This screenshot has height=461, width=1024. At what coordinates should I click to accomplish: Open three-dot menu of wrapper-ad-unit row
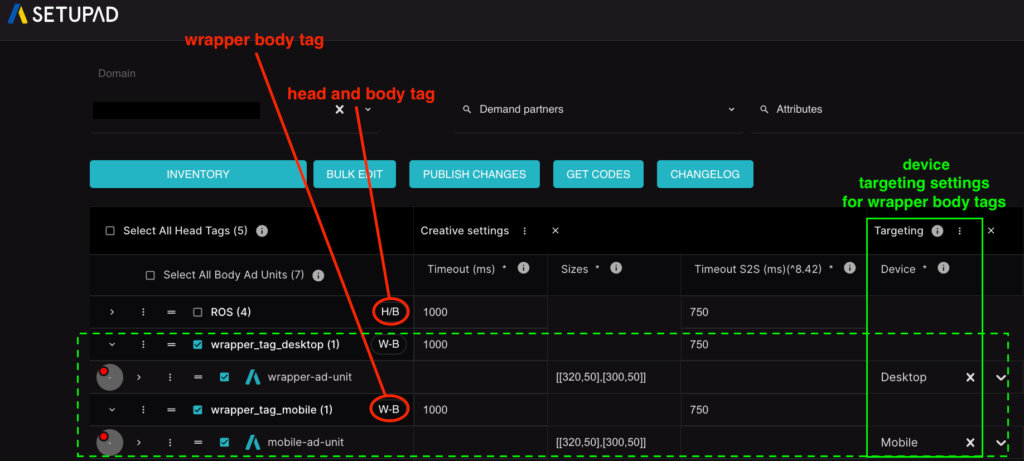[x=170, y=377]
